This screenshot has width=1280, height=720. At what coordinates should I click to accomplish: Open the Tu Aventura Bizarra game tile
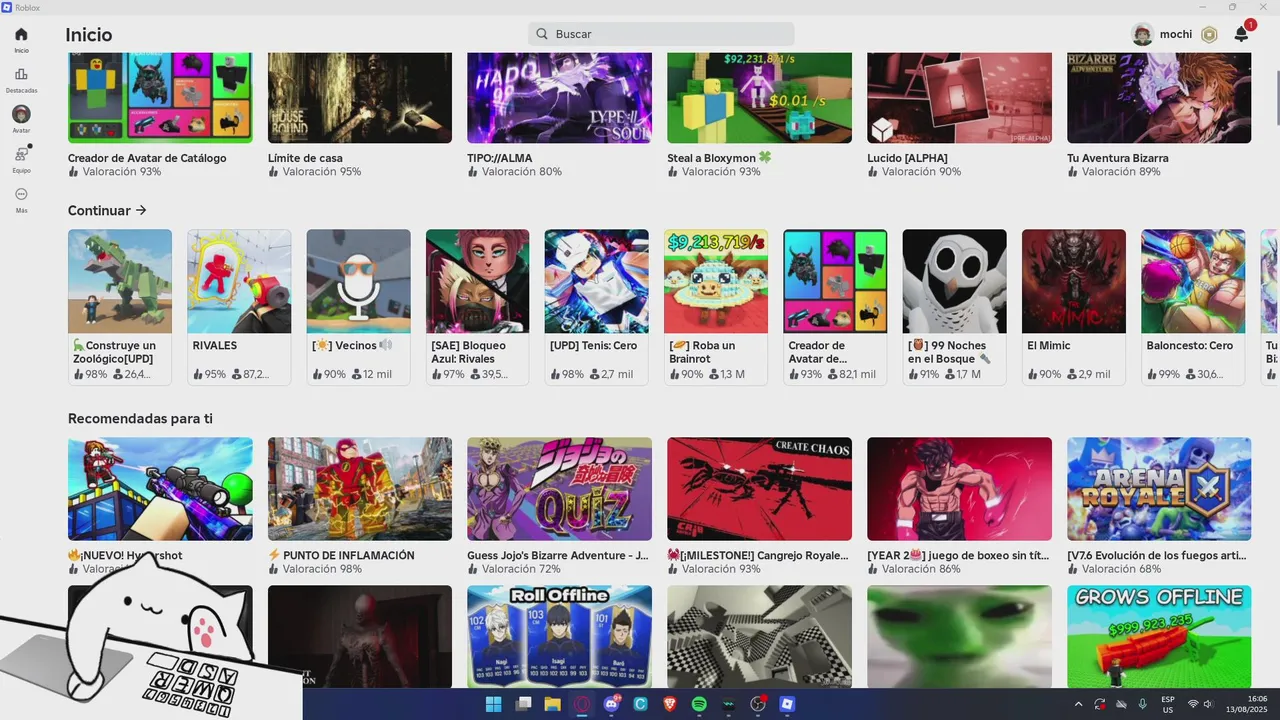click(x=1159, y=98)
